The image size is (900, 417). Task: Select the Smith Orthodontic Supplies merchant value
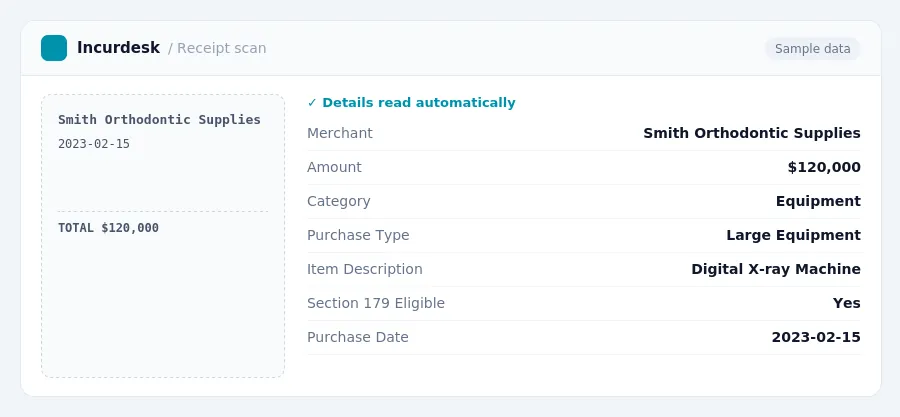[752, 133]
